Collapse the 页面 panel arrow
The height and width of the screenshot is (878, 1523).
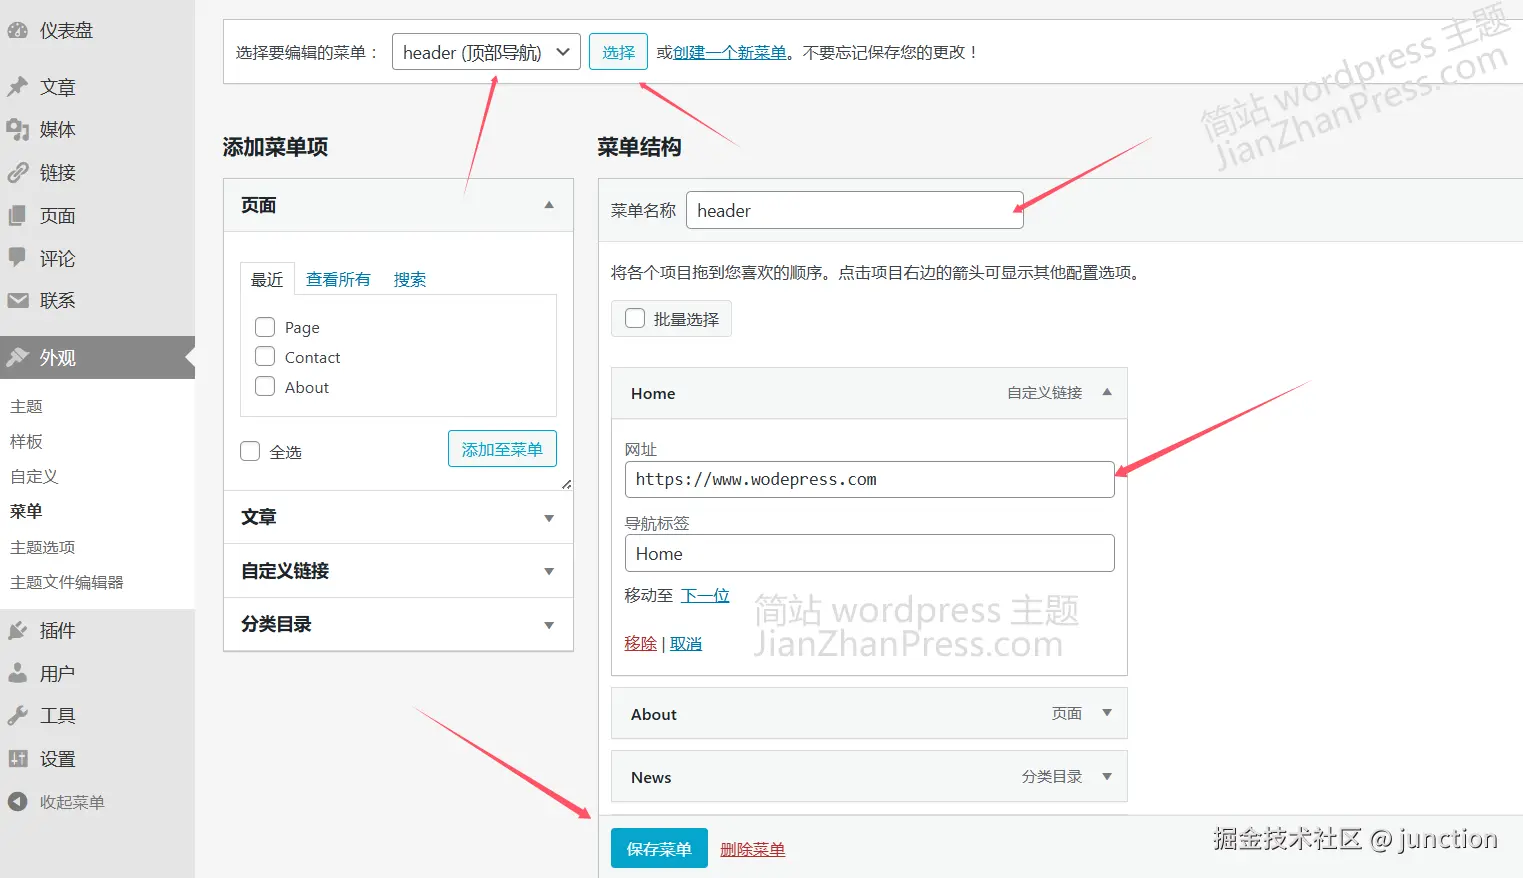tap(549, 205)
